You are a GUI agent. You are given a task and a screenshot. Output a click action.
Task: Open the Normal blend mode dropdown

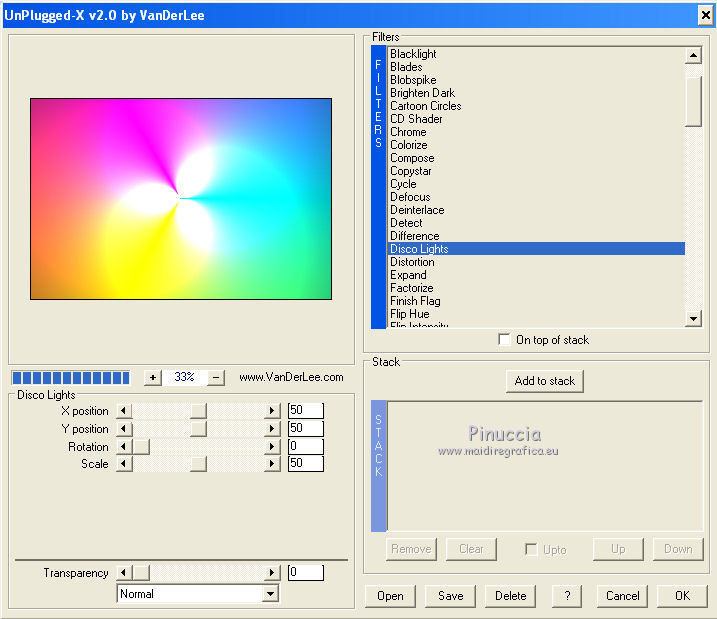tap(269, 594)
